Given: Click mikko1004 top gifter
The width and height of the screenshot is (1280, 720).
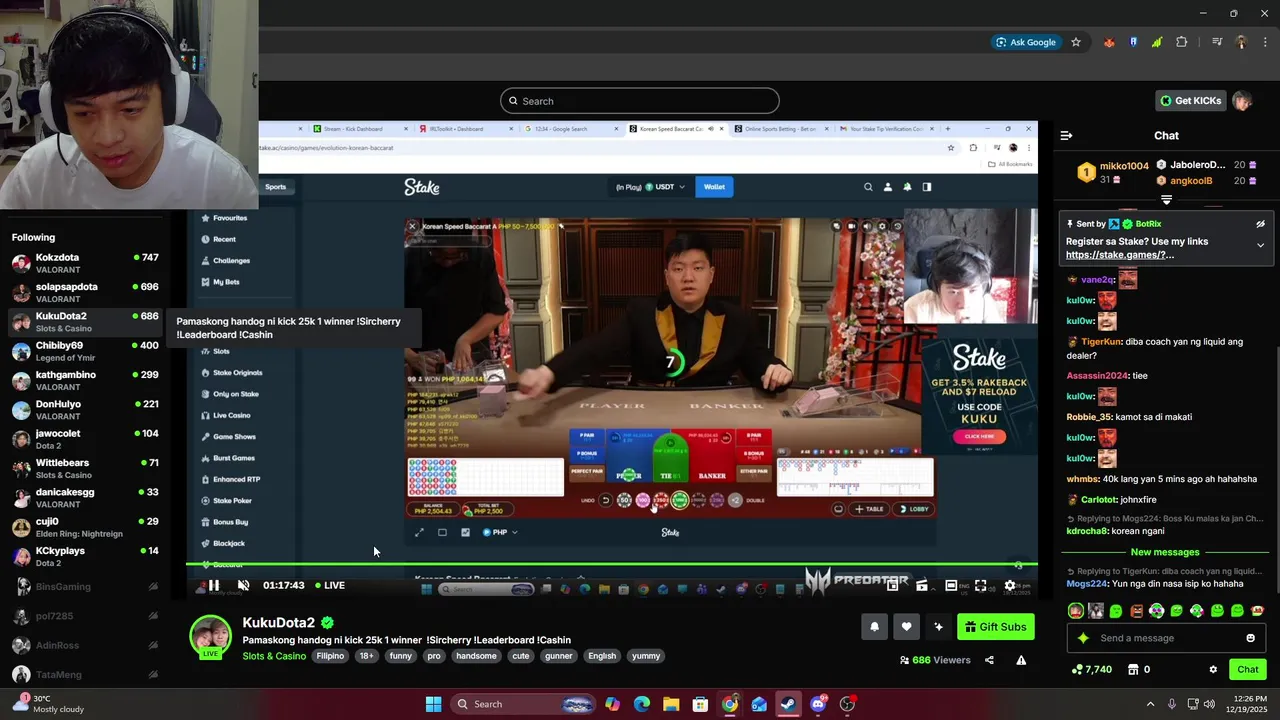Looking at the screenshot, I should (x=1124, y=166).
